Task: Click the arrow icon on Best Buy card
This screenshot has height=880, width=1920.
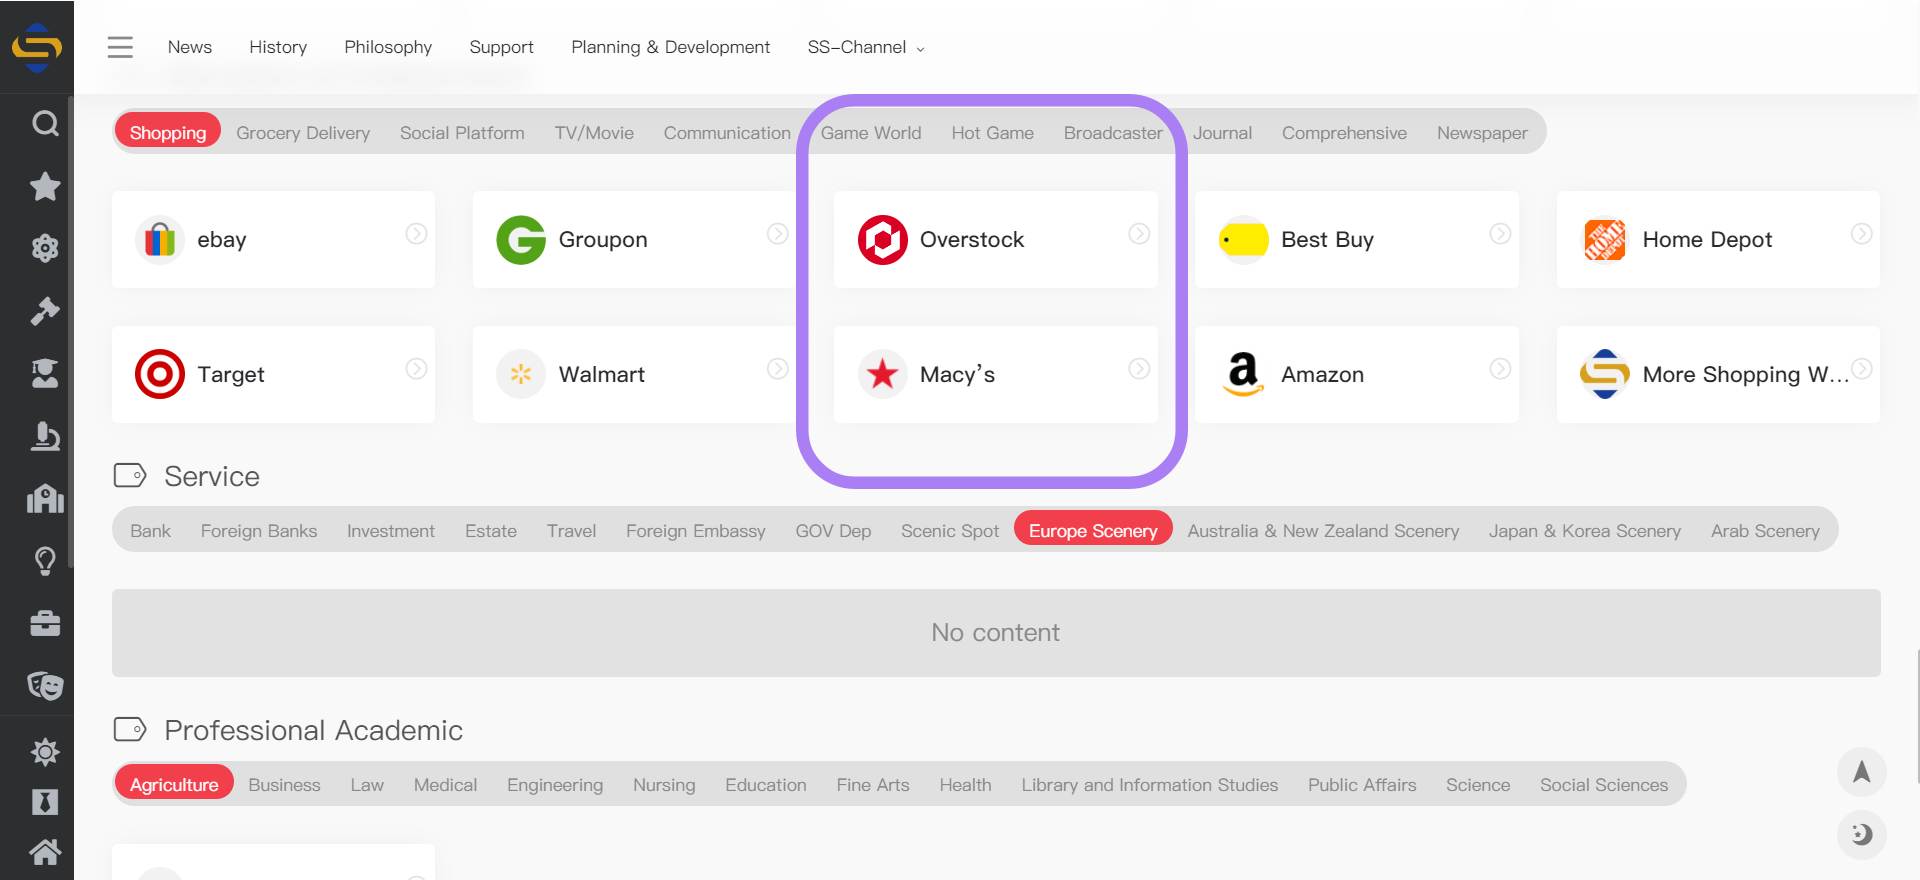Action: click(x=1500, y=233)
